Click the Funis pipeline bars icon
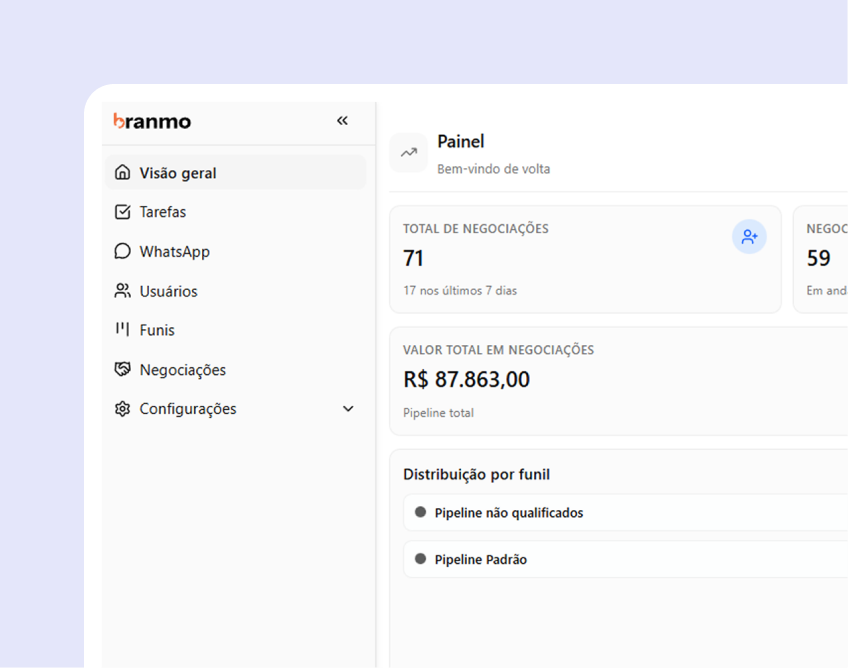Image resolution: width=848 pixels, height=668 pixels. pyautogui.click(x=123, y=329)
